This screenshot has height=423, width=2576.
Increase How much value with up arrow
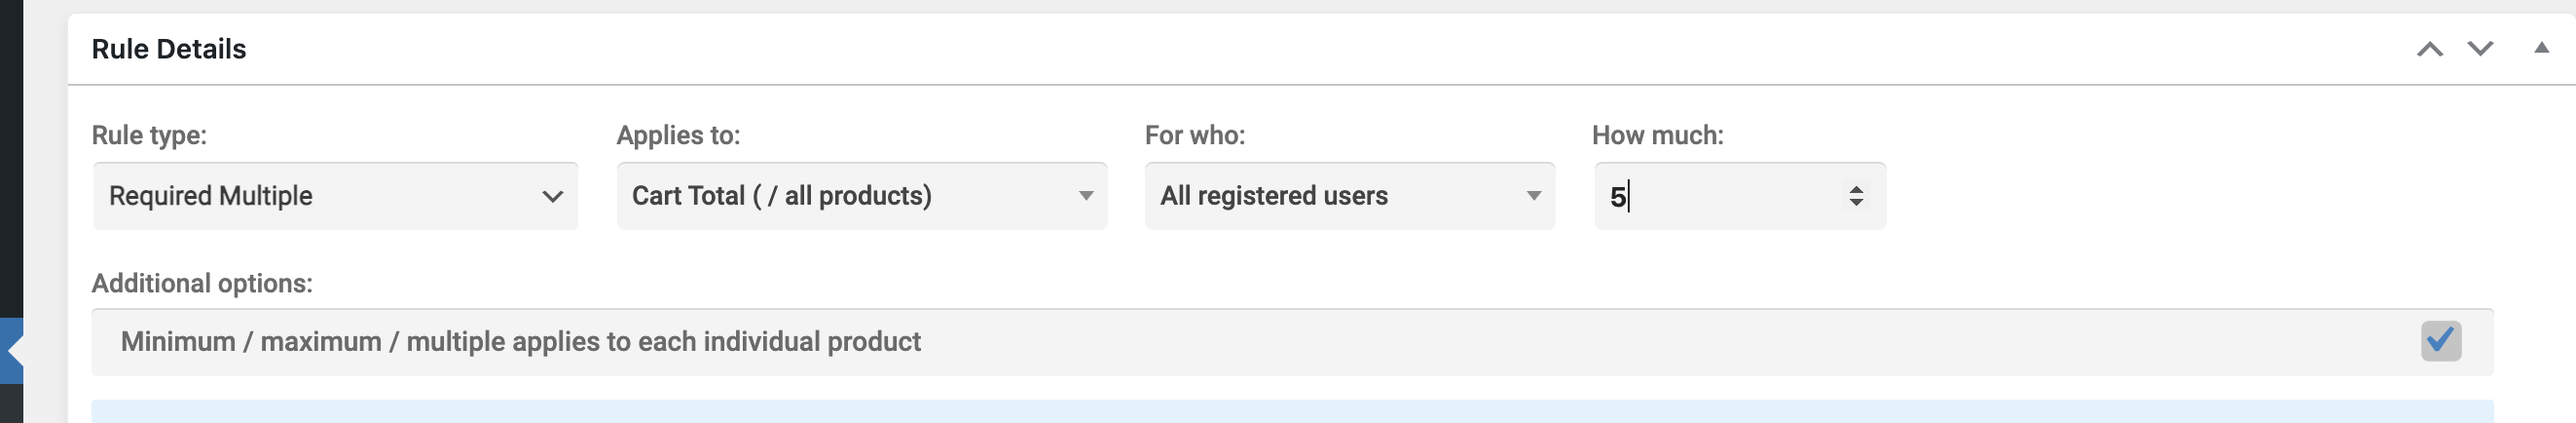click(x=1856, y=189)
